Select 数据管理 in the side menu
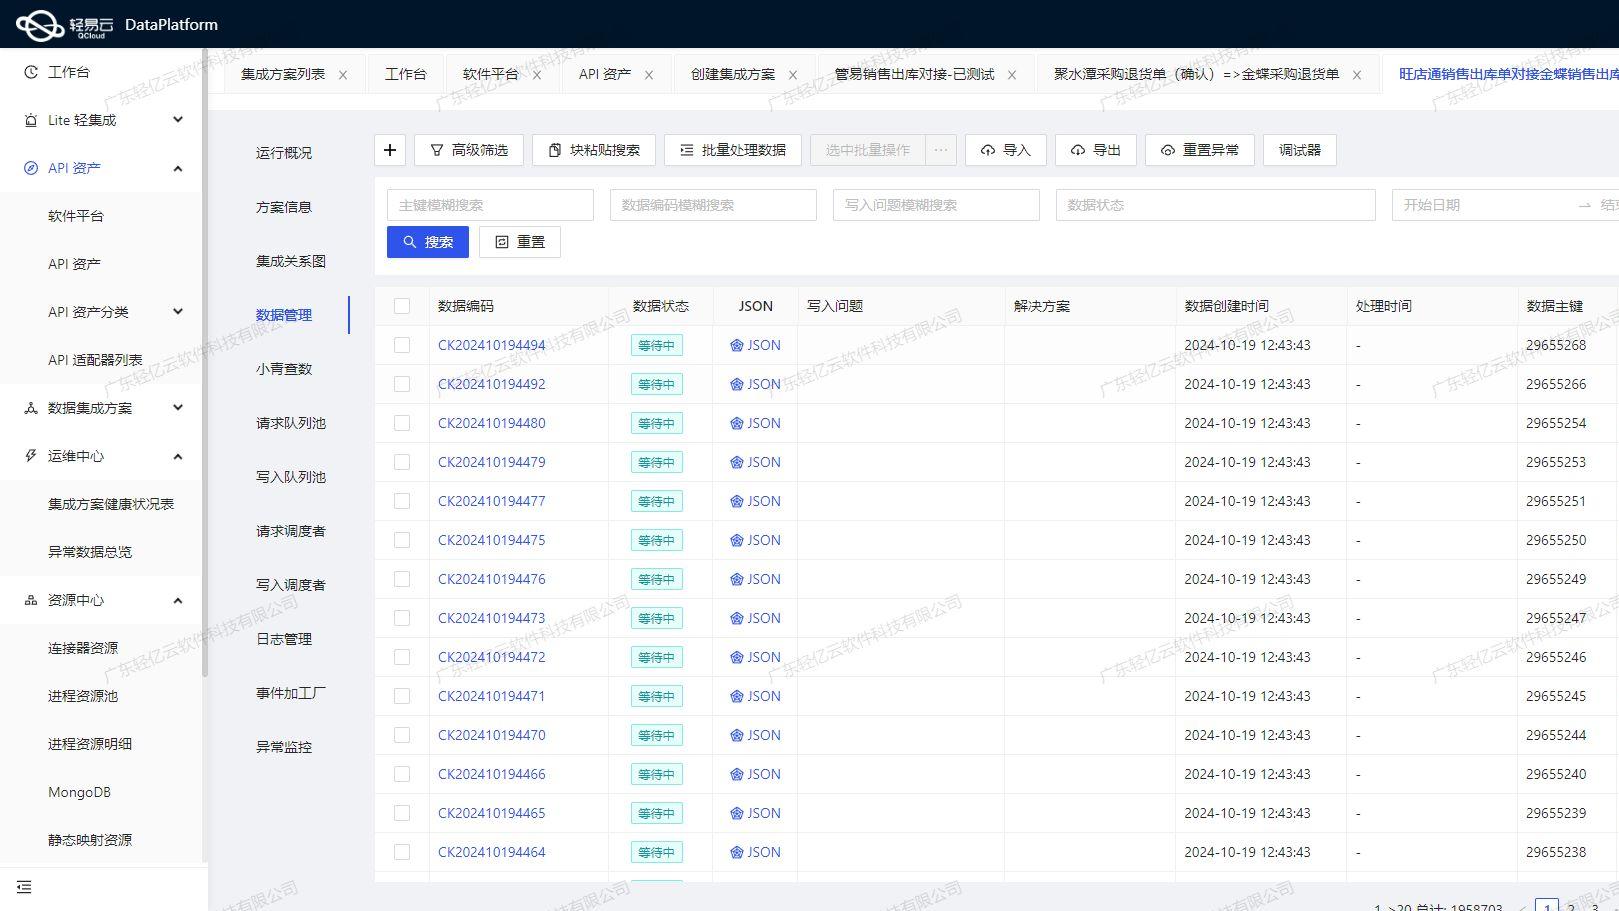Screen dimensions: 1619x911 coord(283,314)
